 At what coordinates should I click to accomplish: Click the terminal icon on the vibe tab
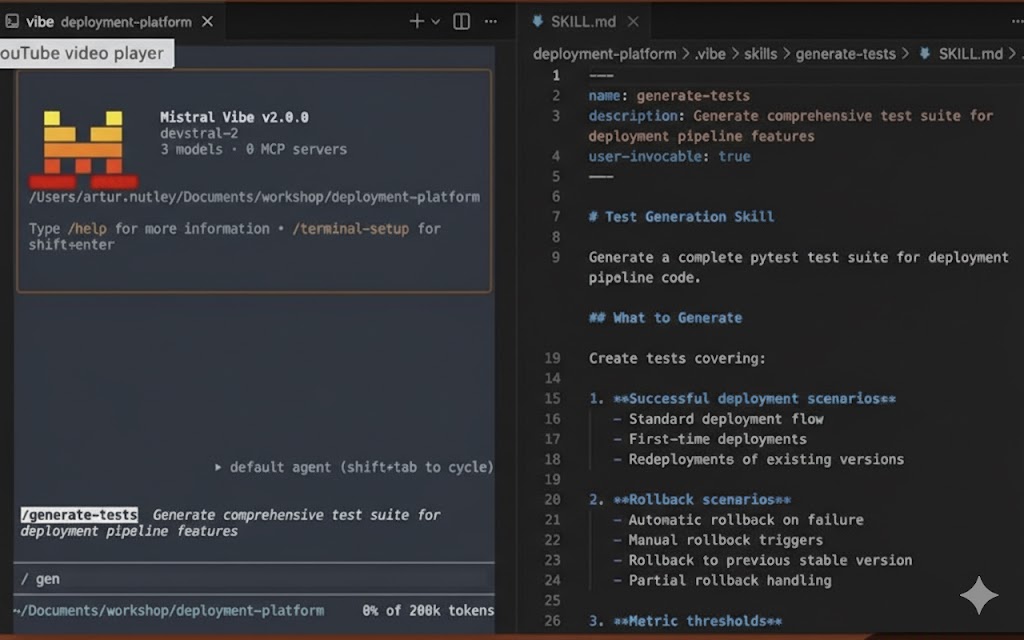pyautogui.click(x=12, y=21)
